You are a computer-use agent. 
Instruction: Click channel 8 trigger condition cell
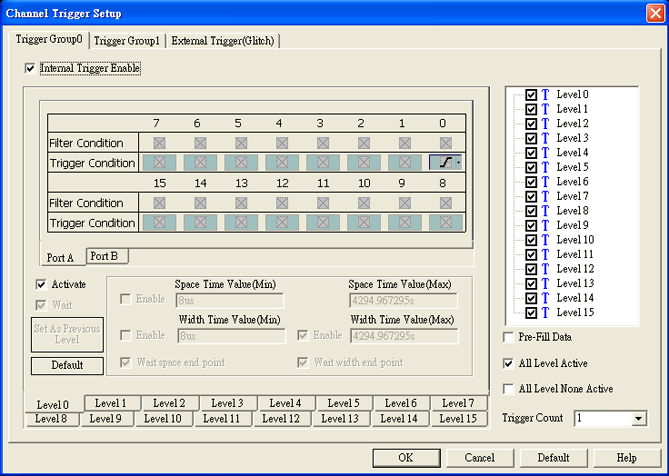coord(445,223)
